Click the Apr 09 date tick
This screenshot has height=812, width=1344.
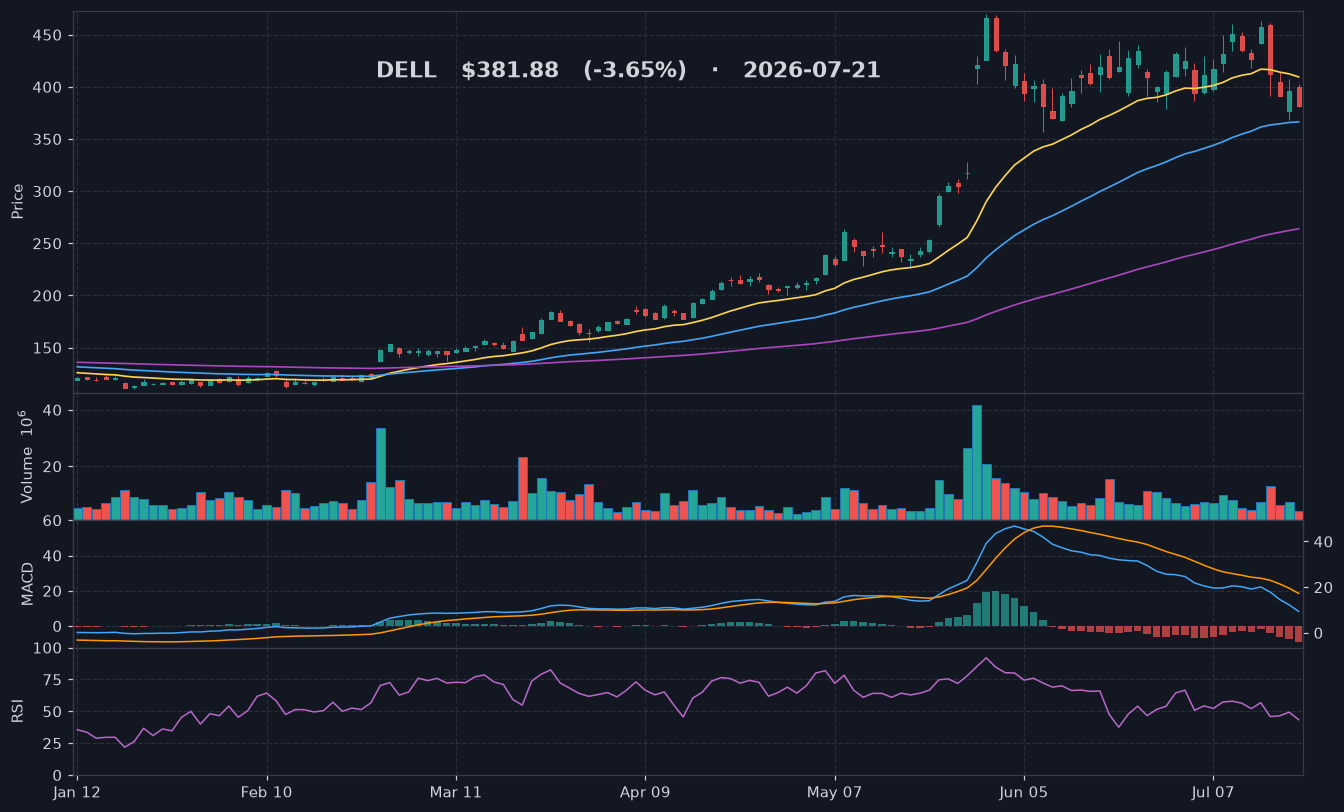tap(645, 791)
